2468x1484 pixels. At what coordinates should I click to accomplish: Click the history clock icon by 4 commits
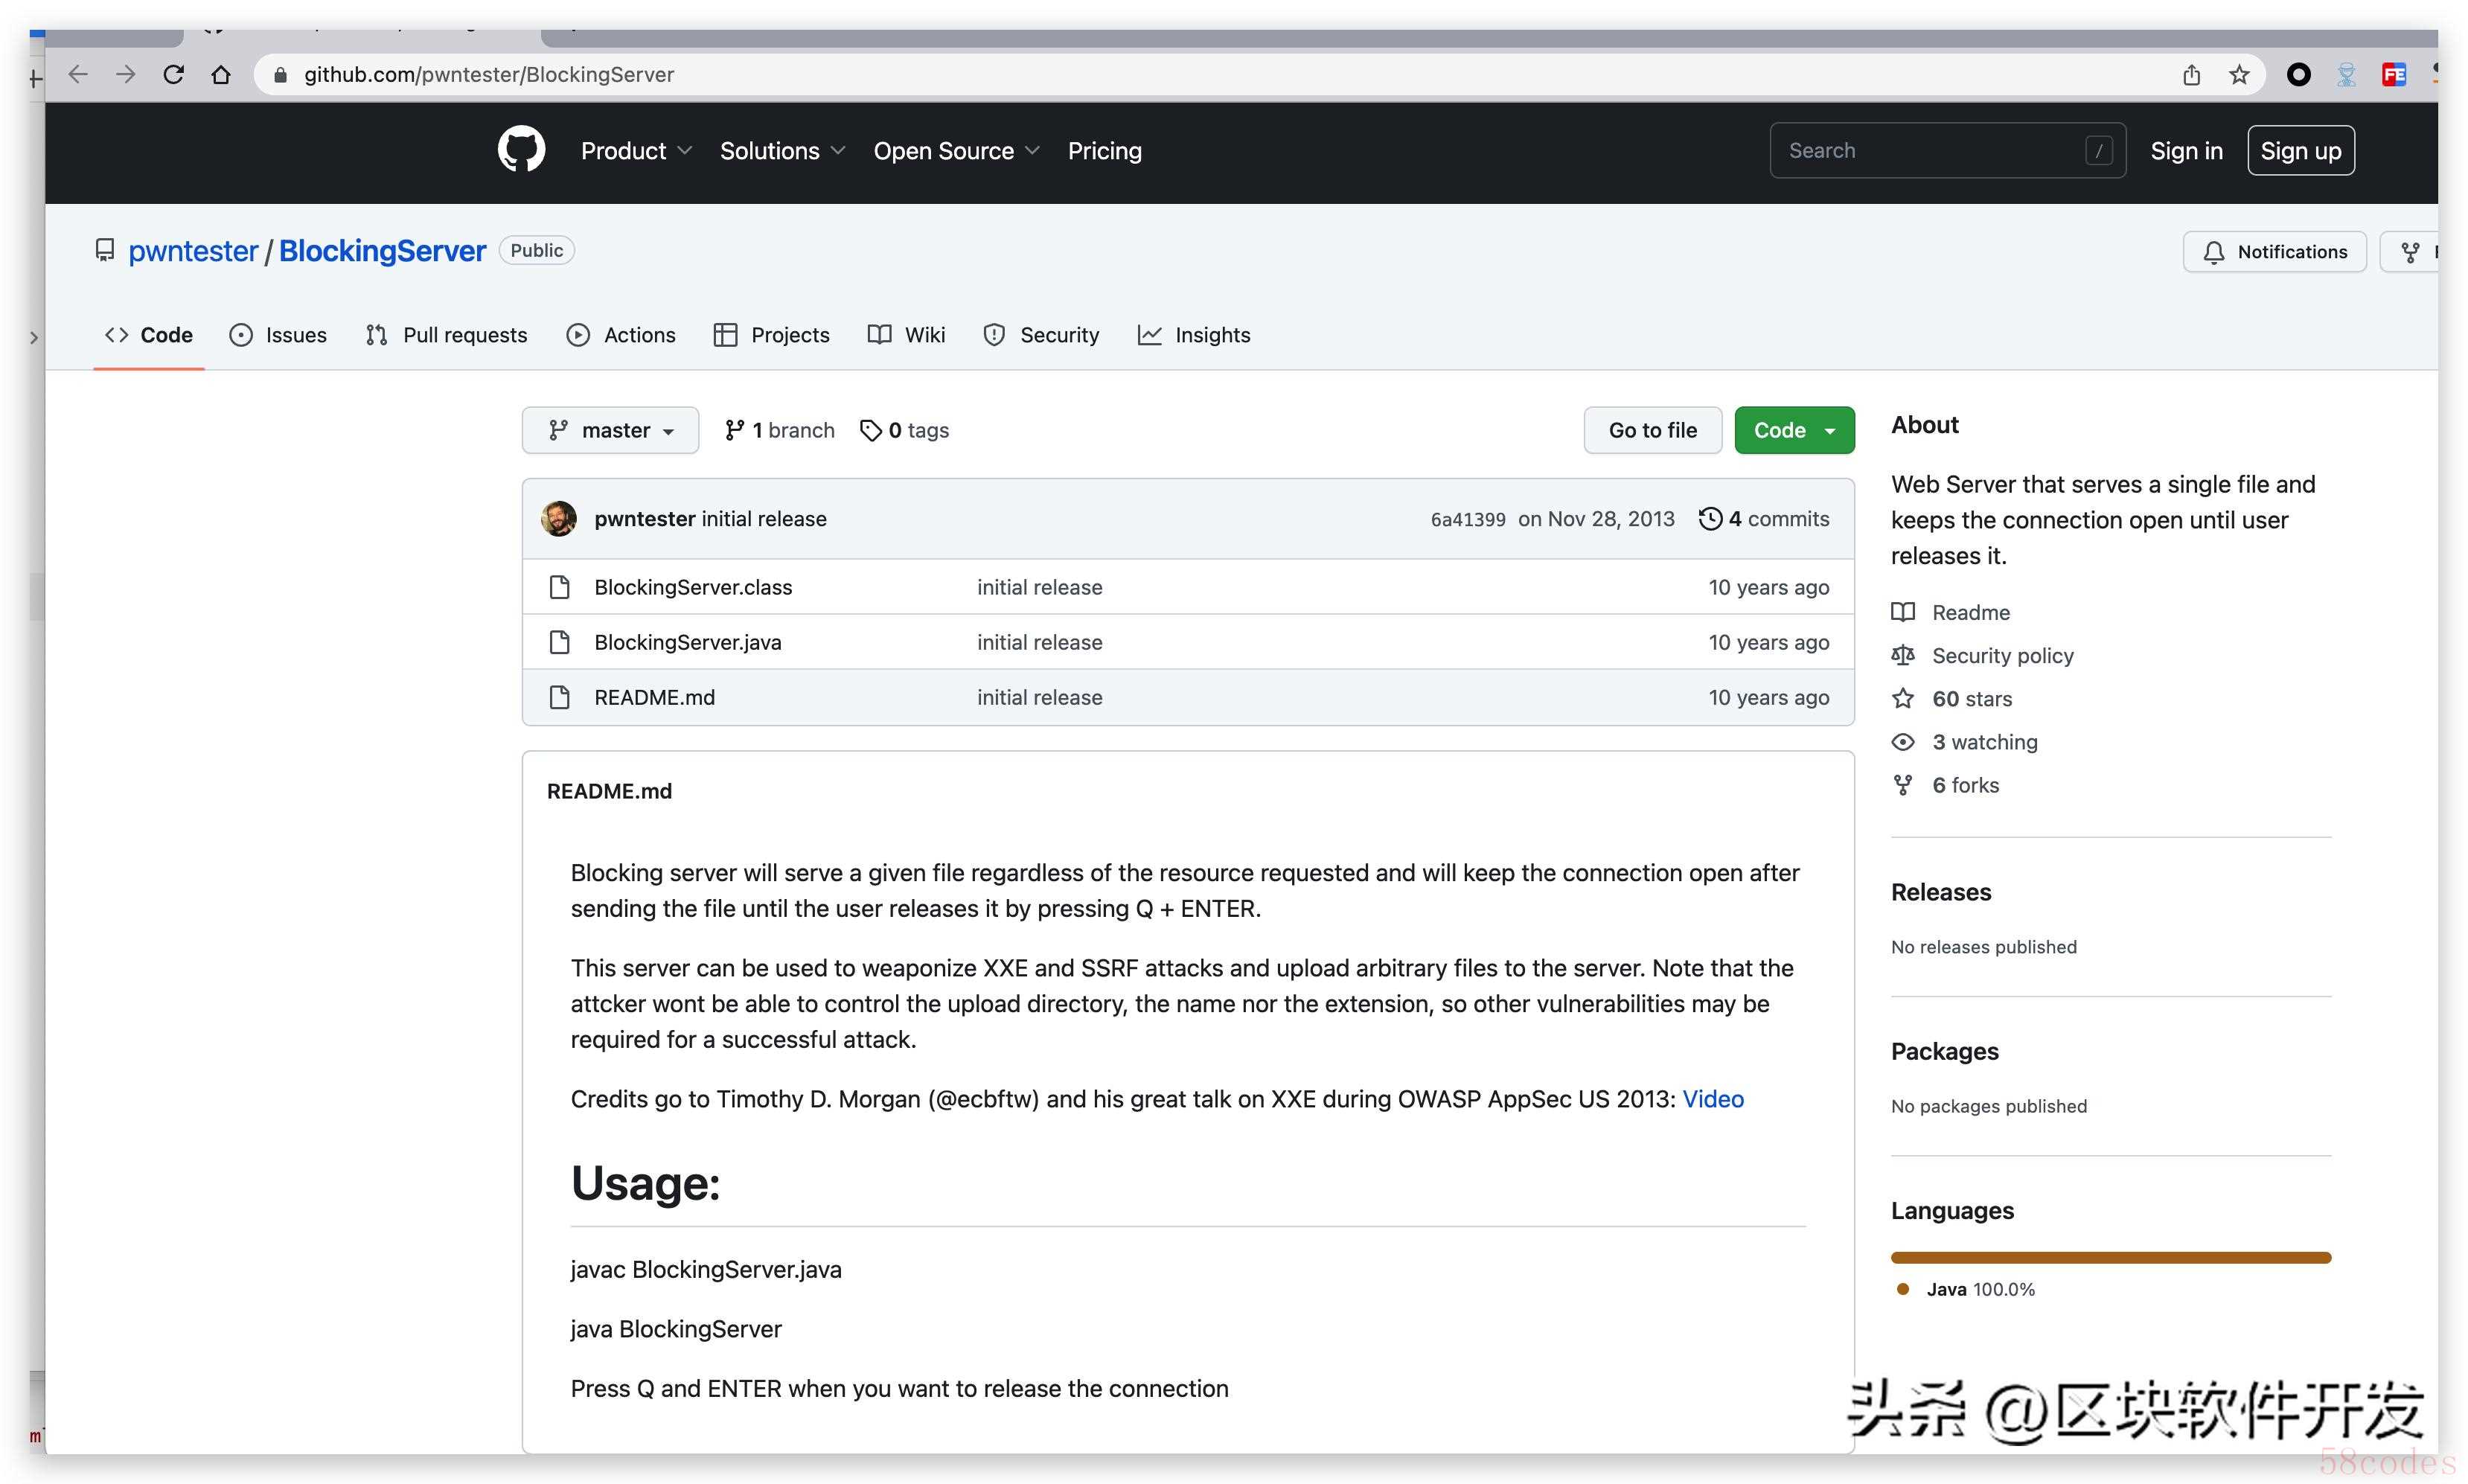(x=1710, y=519)
